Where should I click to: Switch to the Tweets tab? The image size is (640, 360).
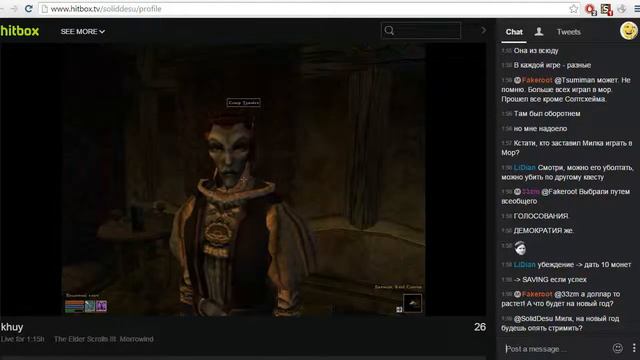(x=568, y=32)
